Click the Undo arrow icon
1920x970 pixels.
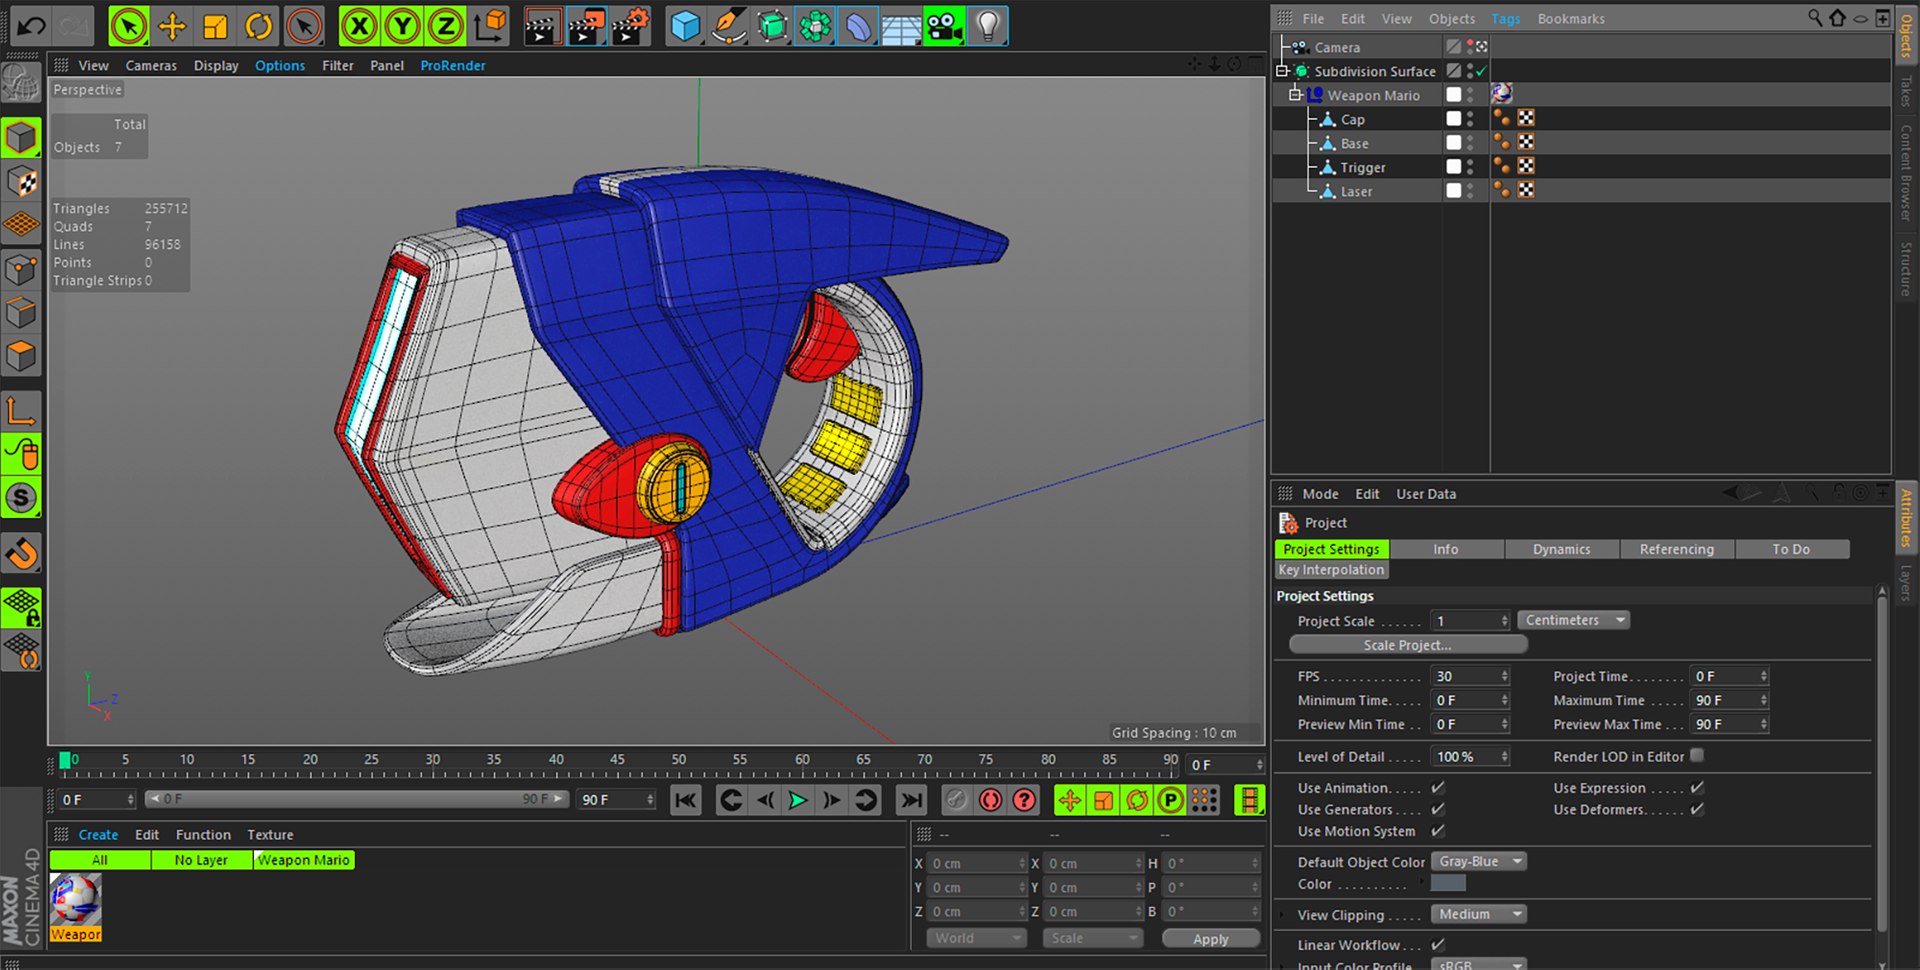click(31, 27)
